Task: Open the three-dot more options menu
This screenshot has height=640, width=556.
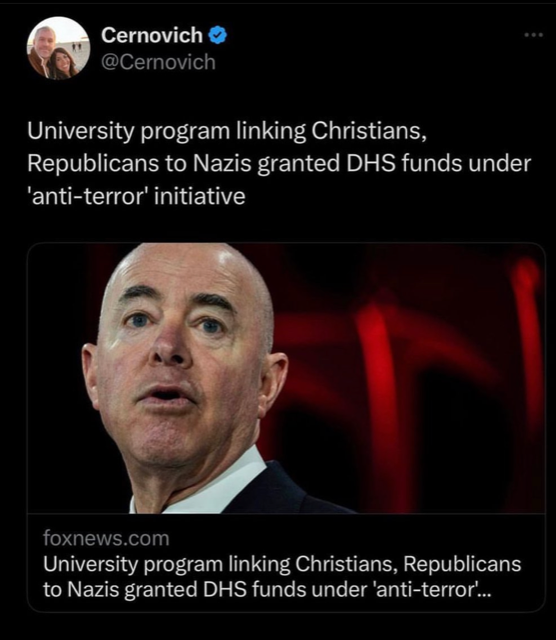Action: coord(534,35)
